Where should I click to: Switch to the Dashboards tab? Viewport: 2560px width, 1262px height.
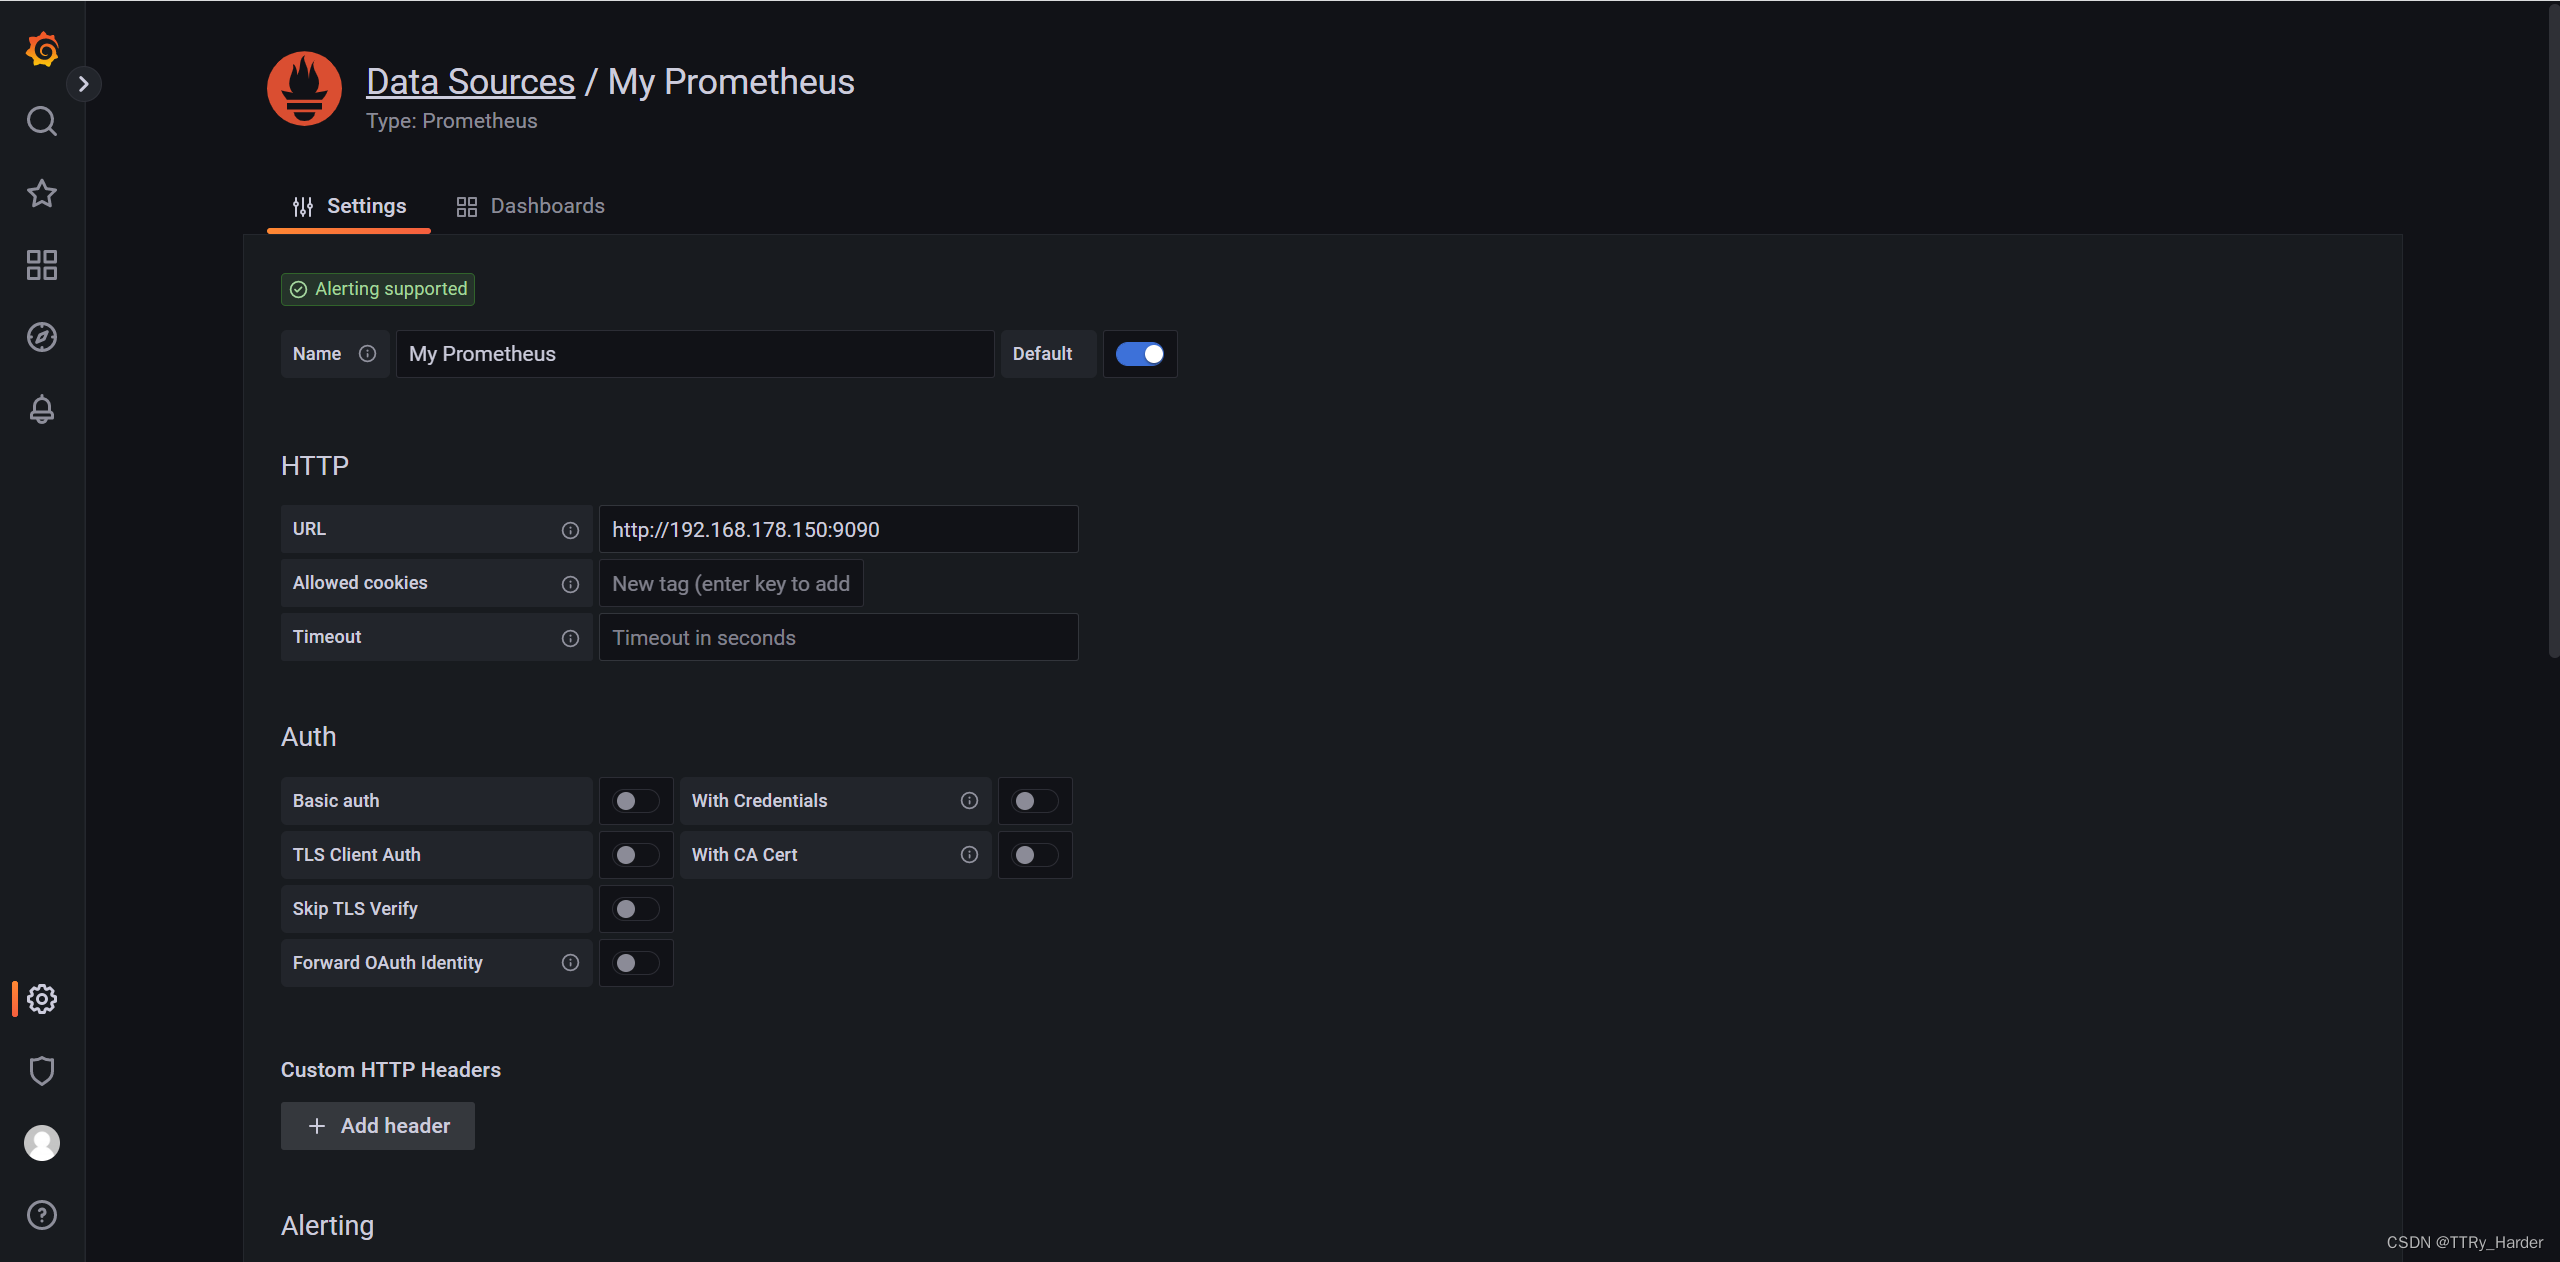coord(531,206)
